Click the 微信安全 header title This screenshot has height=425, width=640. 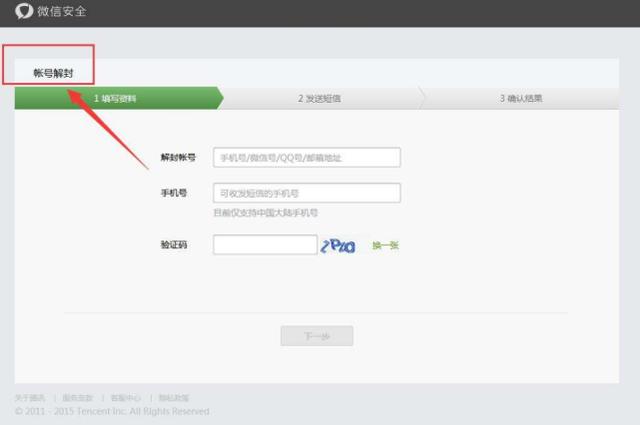click(x=61, y=11)
